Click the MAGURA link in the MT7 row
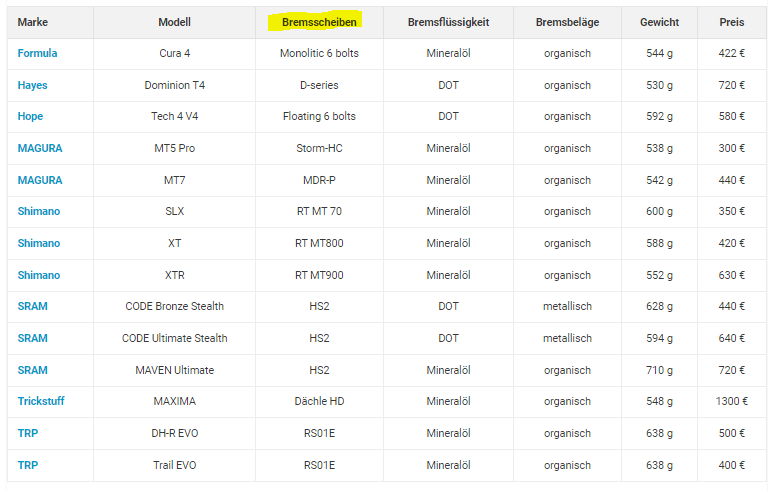Viewport: 775px width, 492px height. point(40,180)
